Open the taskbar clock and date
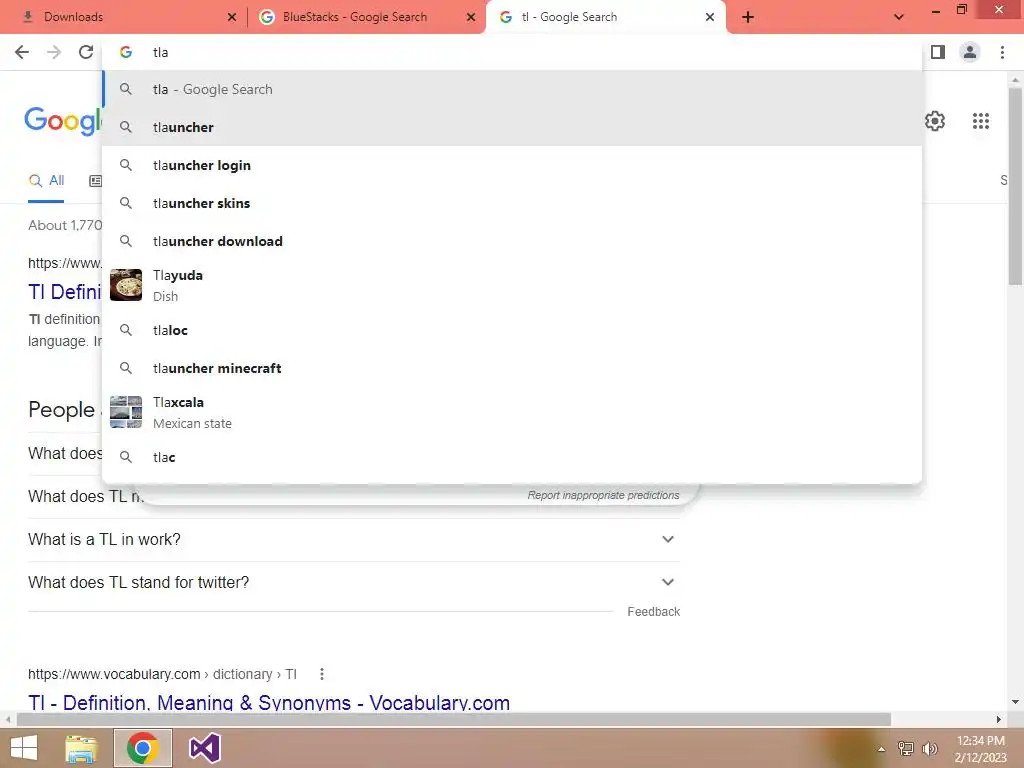 pos(981,749)
